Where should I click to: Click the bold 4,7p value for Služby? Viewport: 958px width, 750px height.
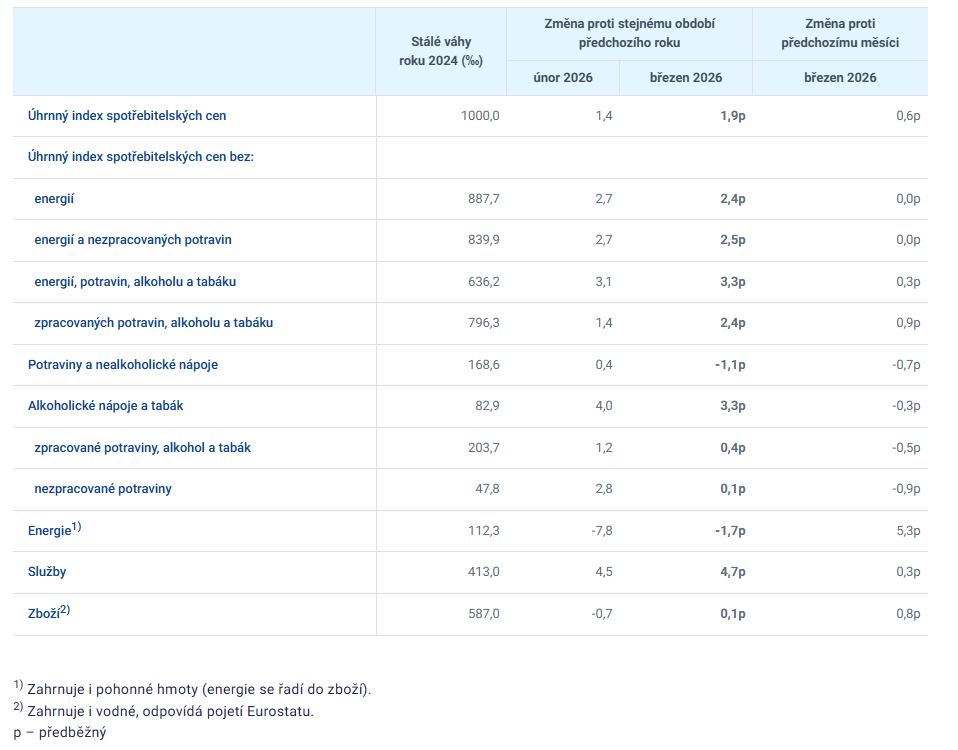point(733,572)
